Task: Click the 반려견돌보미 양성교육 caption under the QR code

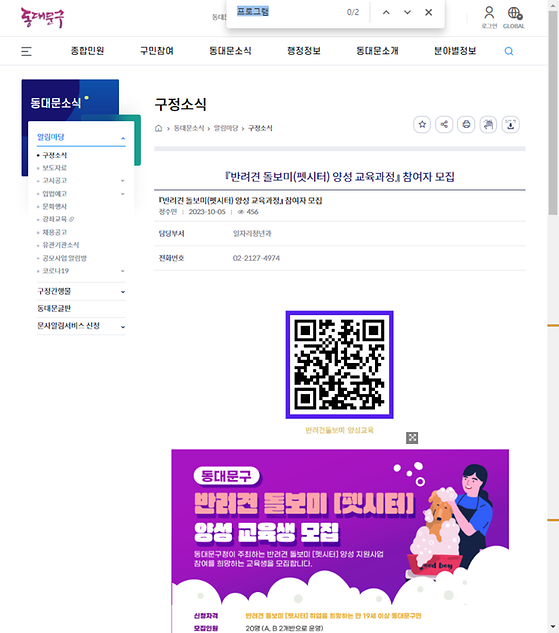Action: pos(339,430)
